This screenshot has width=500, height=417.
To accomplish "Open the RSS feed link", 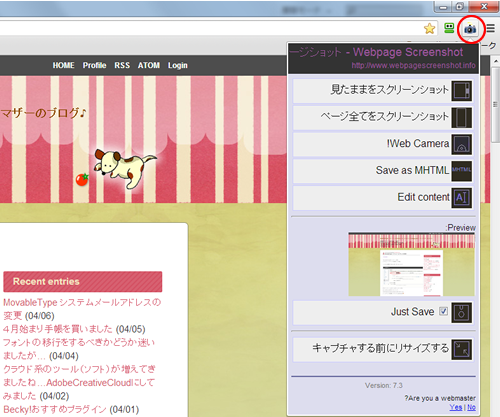I will point(122,65).
